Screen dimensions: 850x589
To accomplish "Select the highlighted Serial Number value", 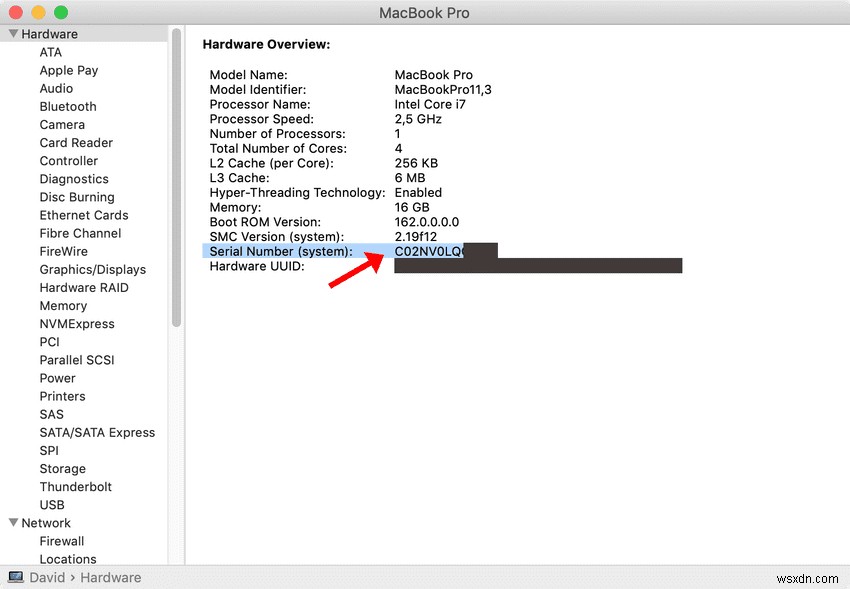I will coord(424,251).
